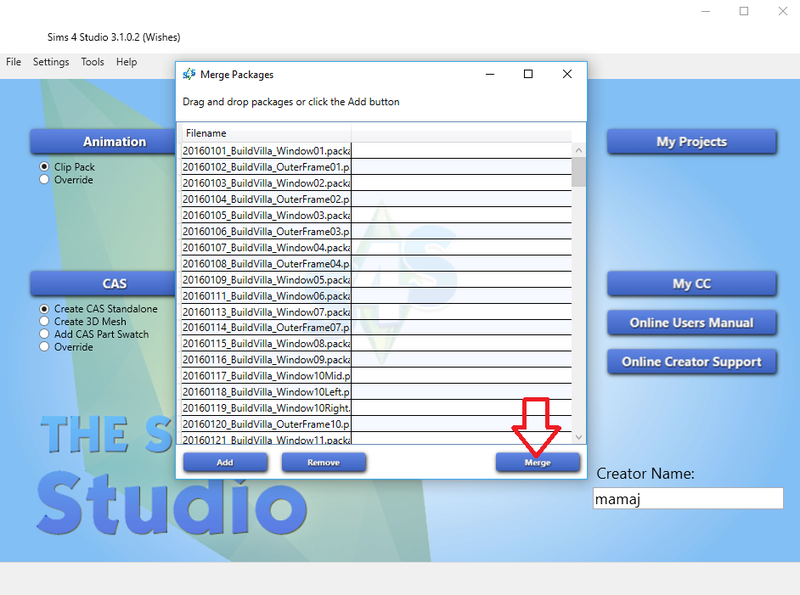800x595 pixels.
Task: Close the Merge Packages dialog
Action: pos(567,74)
